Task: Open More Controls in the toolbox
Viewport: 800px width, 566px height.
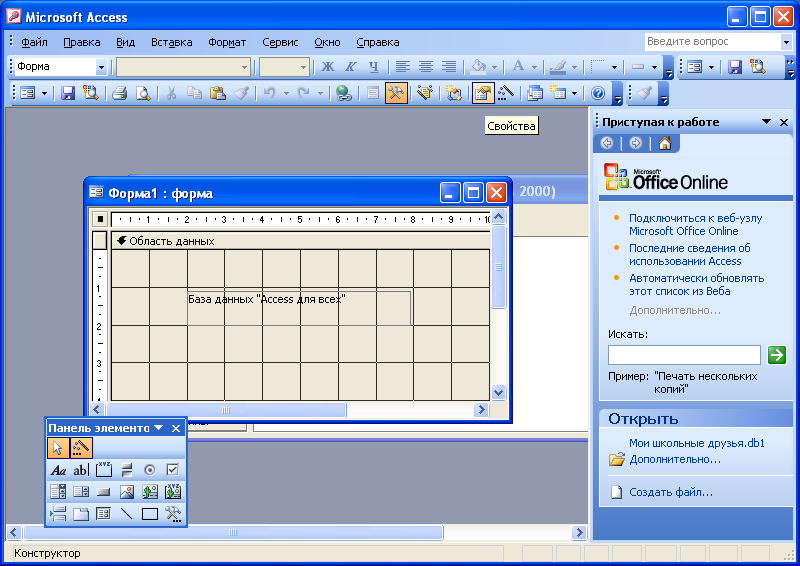Action: coord(172,513)
